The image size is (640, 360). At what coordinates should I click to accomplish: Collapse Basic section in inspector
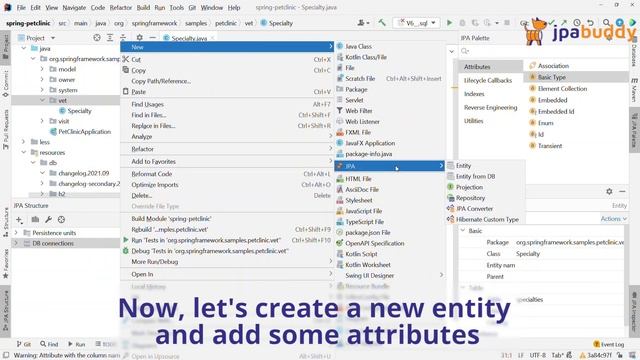[463, 231]
